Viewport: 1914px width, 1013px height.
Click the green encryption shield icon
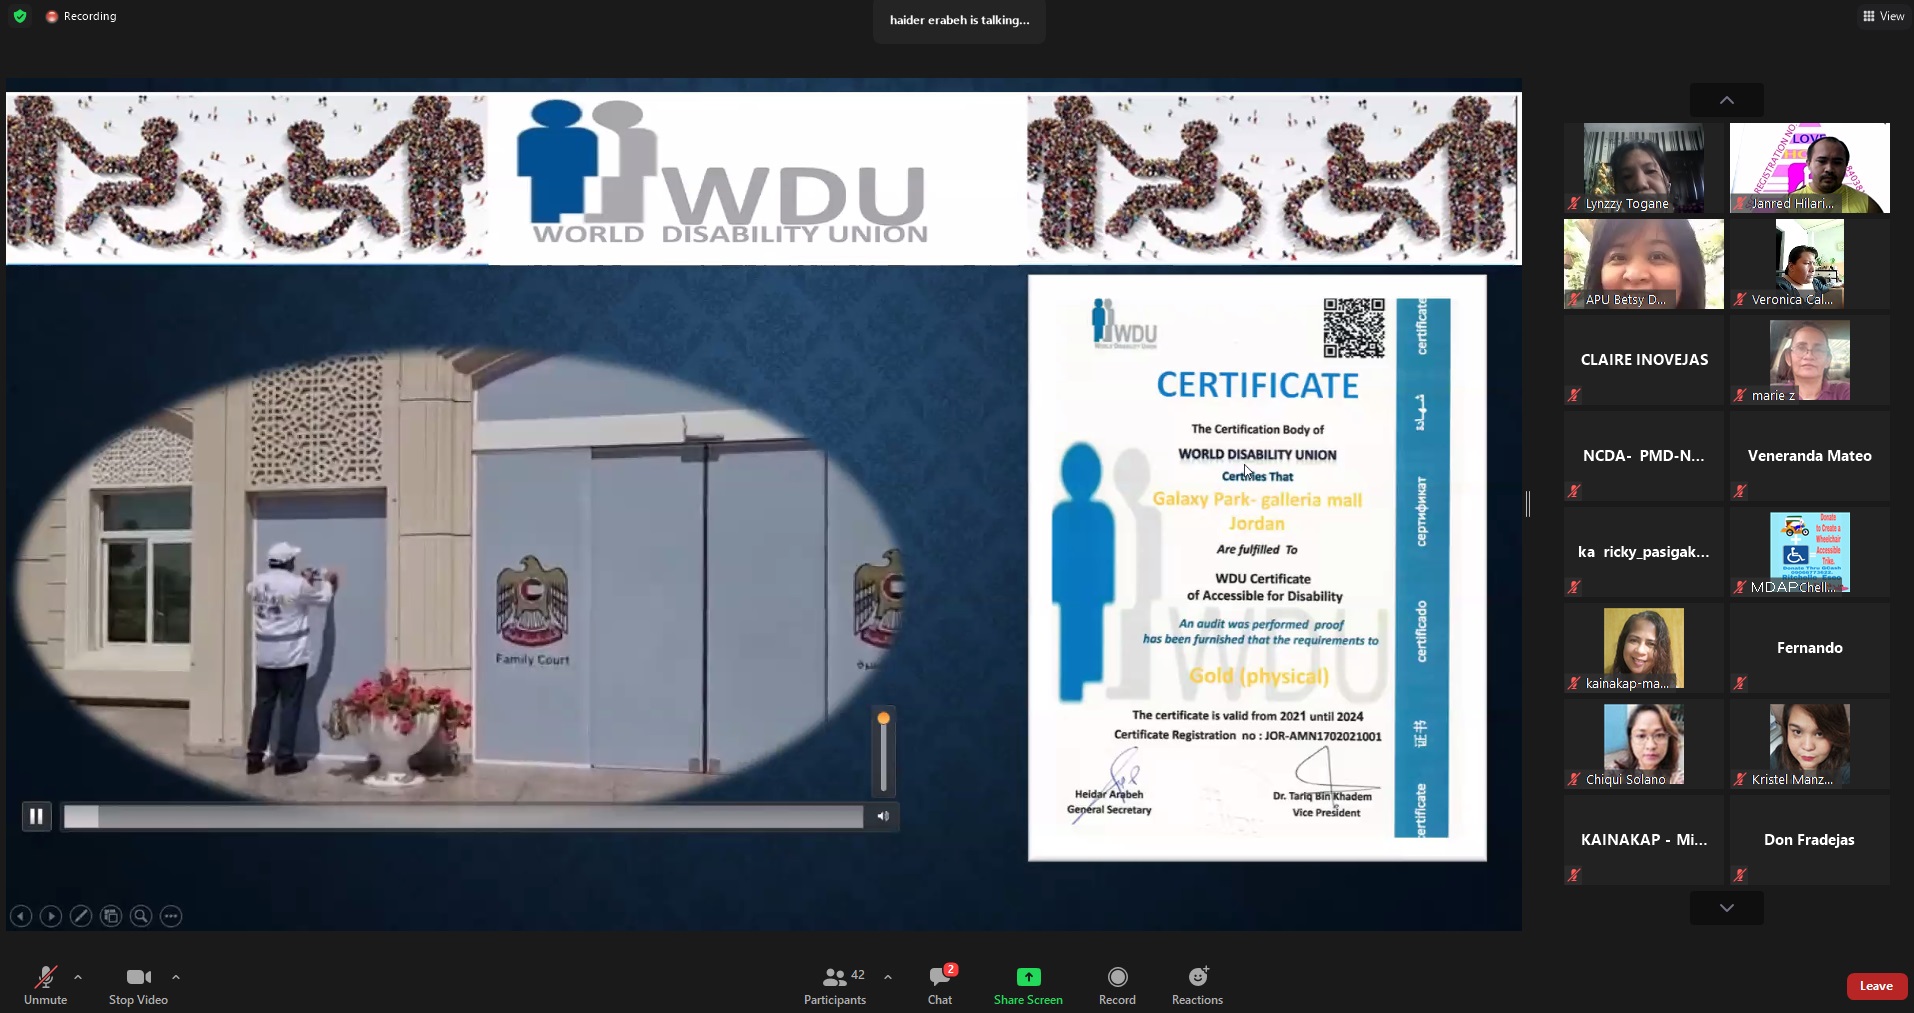click(20, 16)
